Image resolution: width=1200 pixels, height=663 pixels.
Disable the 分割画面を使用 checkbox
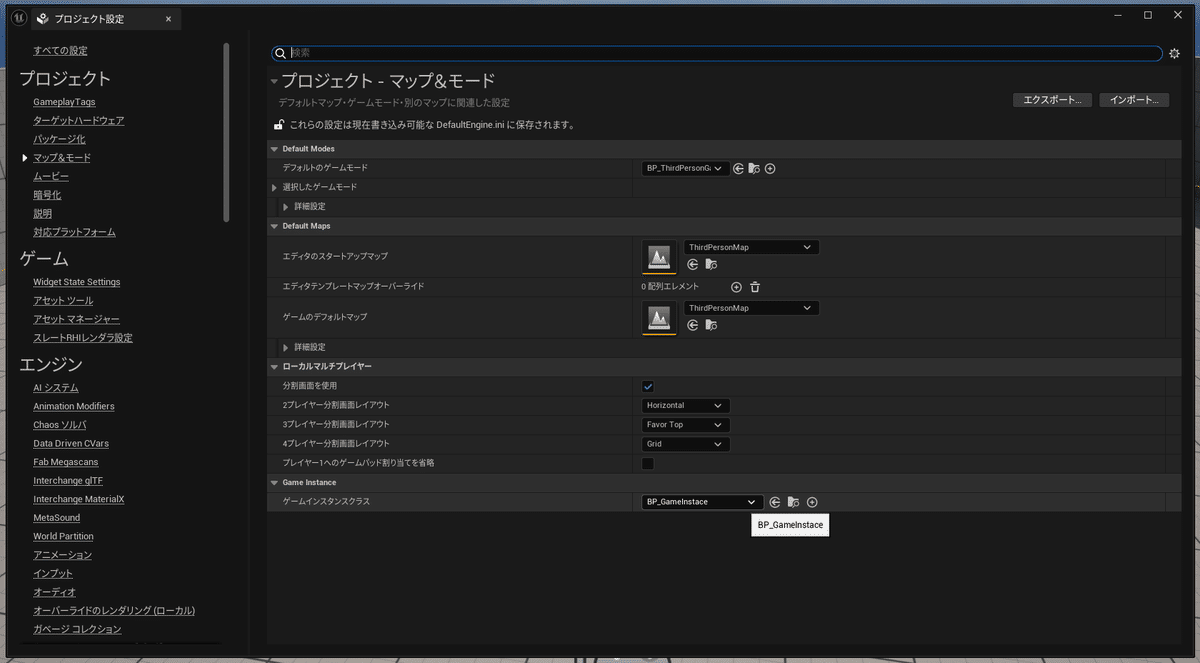(x=648, y=386)
